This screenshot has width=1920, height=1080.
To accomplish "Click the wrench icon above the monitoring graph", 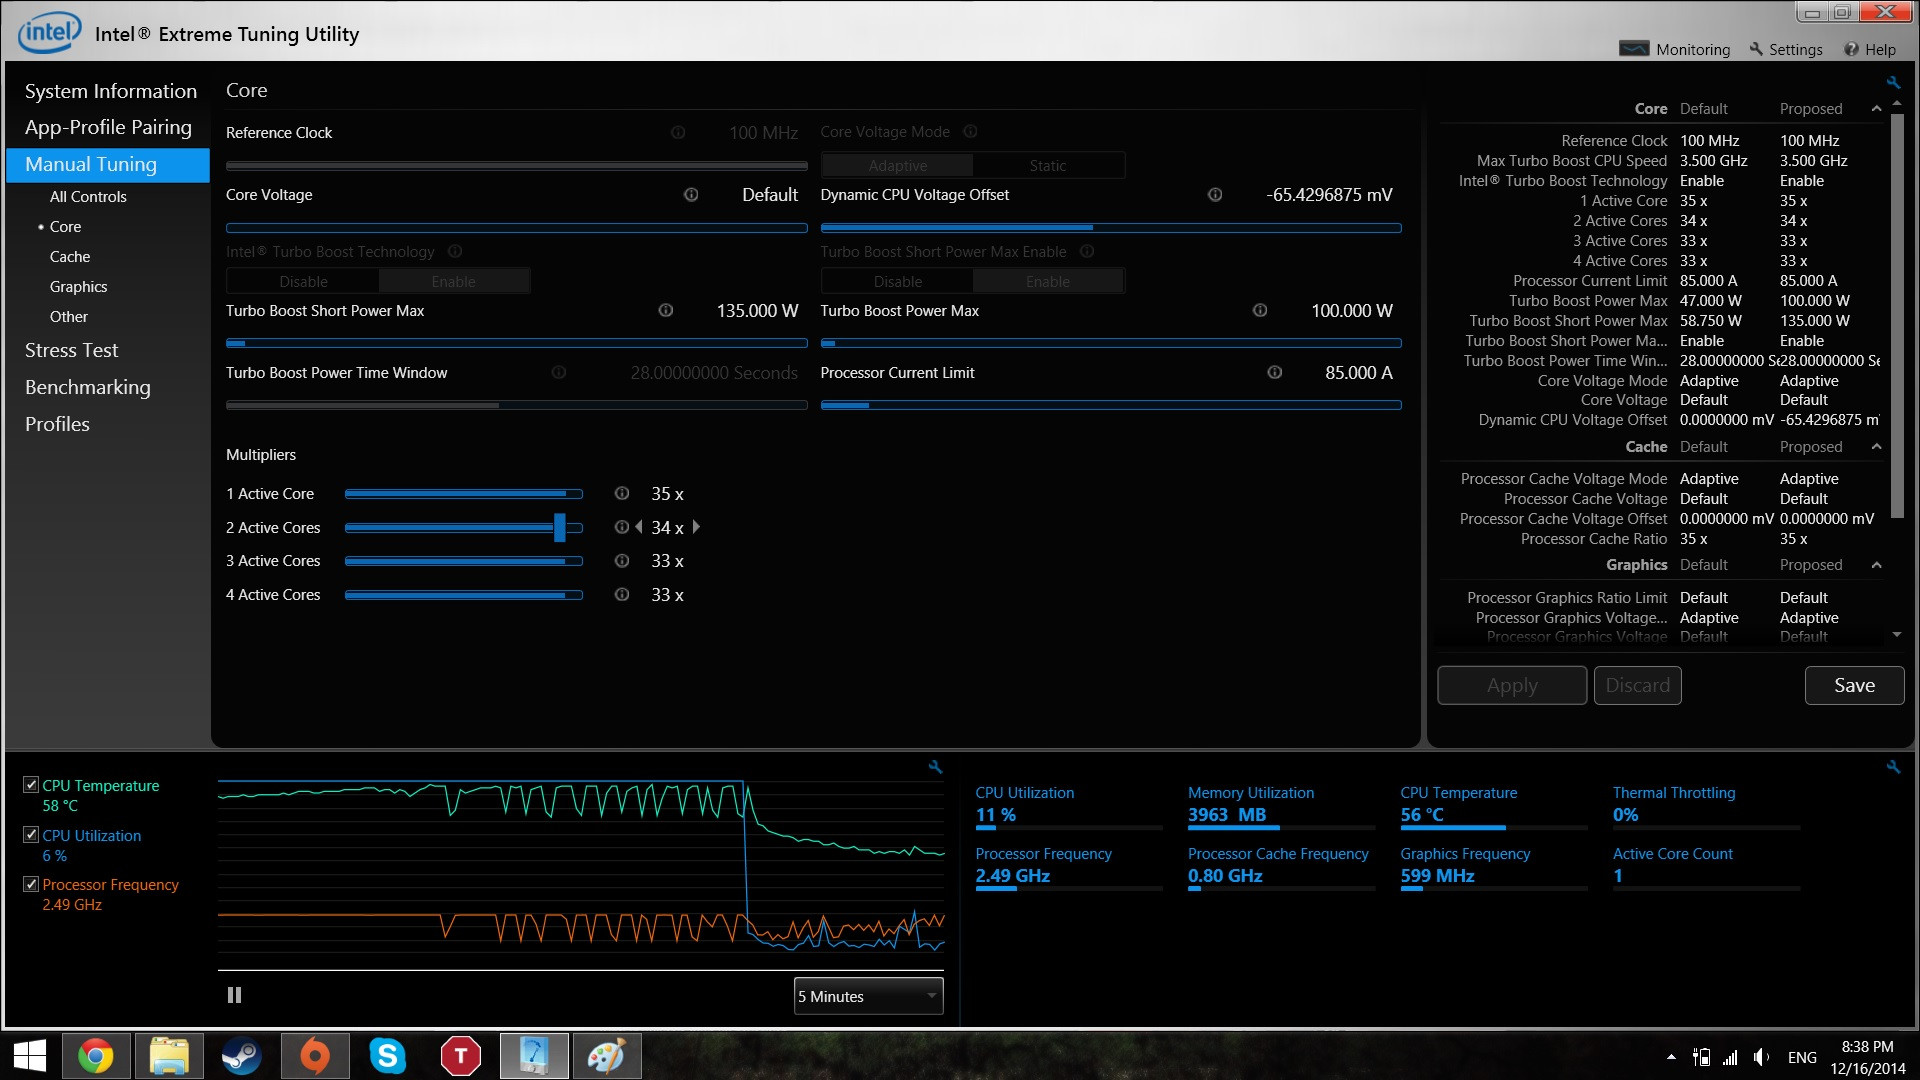I will pos(935,767).
